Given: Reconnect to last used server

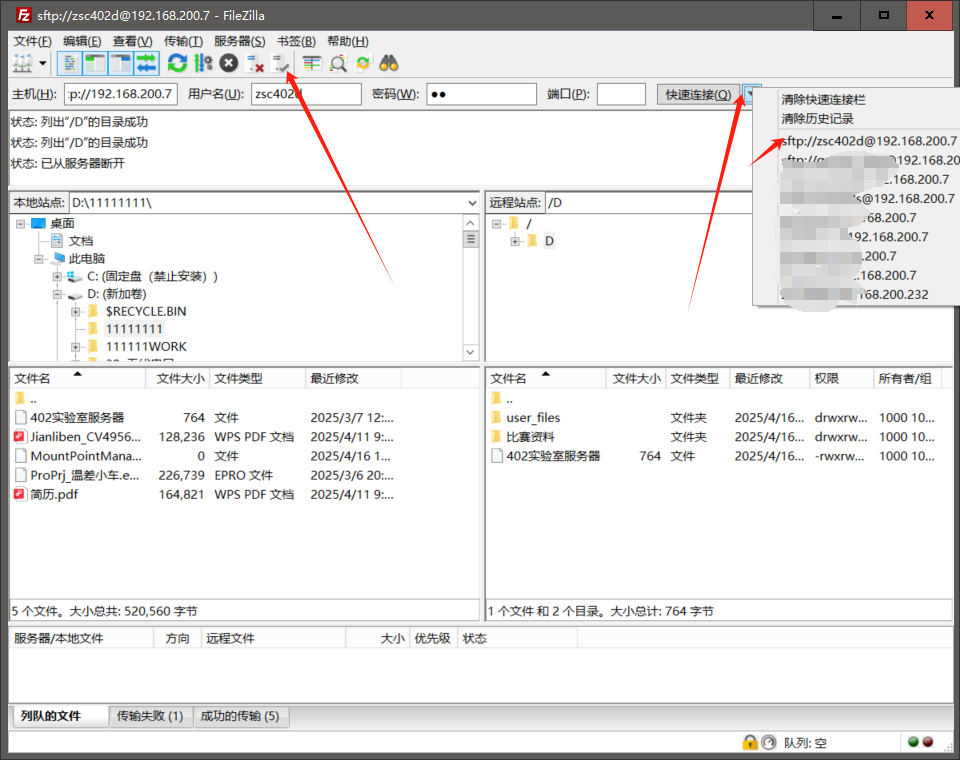Looking at the screenshot, I should pos(281,63).
